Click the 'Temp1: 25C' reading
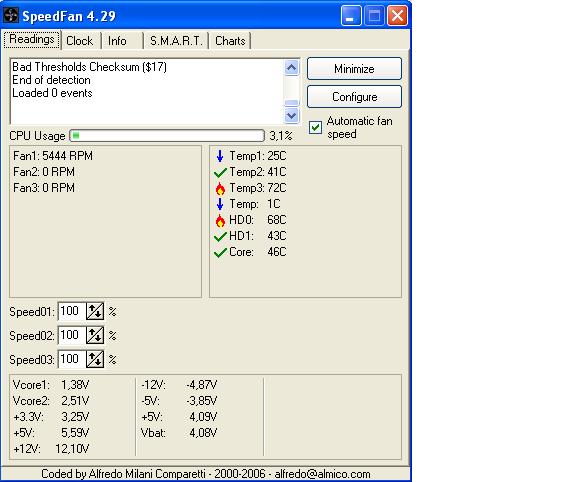The height and width of the screenshot is (482, 576). tap(258, 156)
